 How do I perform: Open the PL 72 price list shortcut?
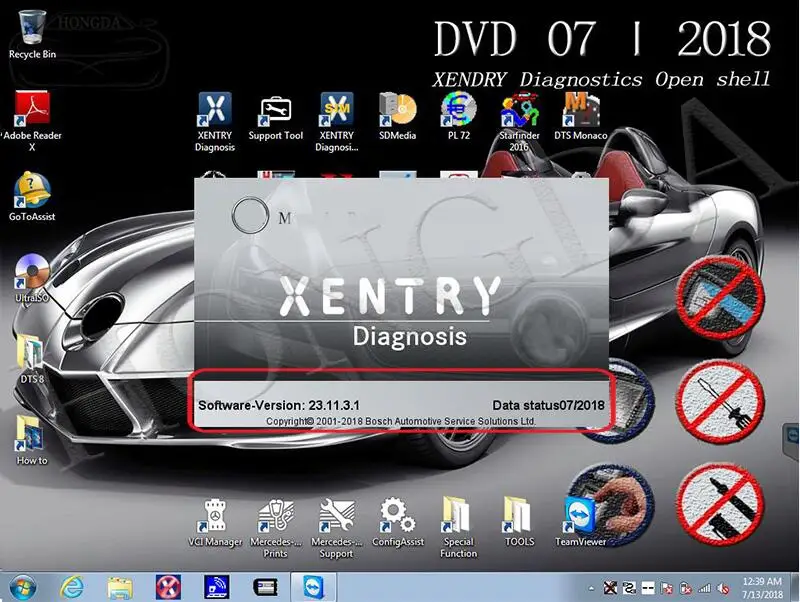coord(459,116)
